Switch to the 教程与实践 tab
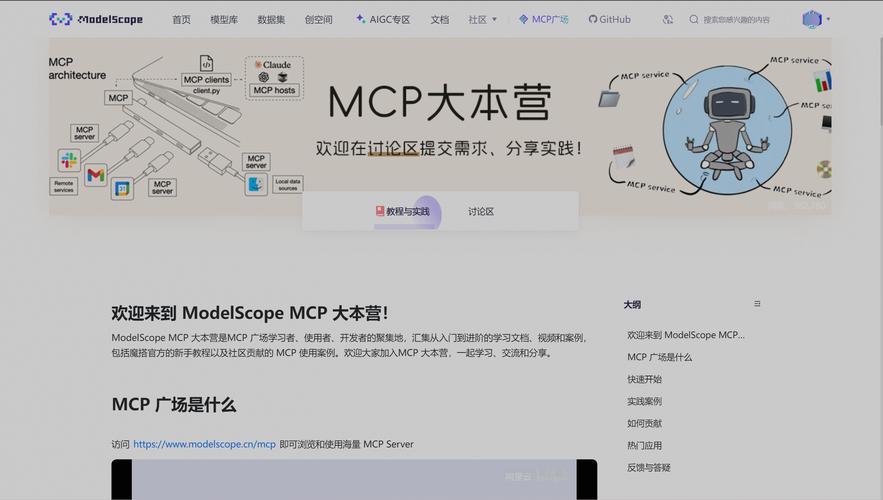The width and height of the screenshot is (883, 500). 403,211
